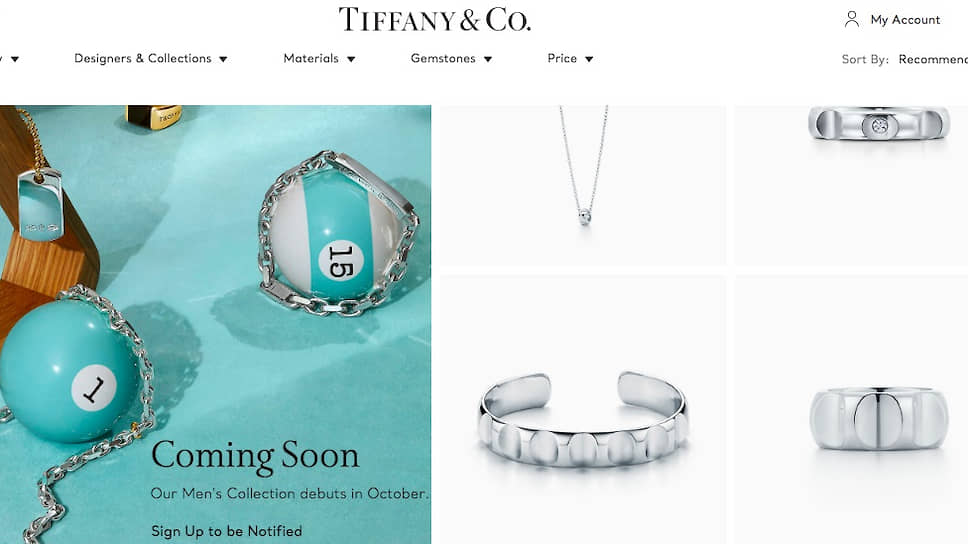Open the Sort By Recommended selector
Image resolution: width=968 pixels, height=544 pixels.
(x=933, y=59)
